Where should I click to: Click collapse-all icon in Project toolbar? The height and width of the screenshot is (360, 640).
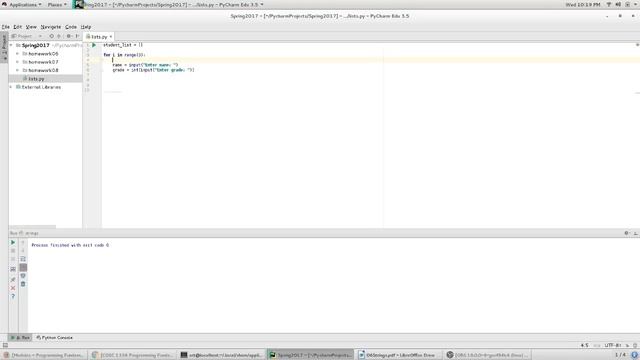coord(59,36)
